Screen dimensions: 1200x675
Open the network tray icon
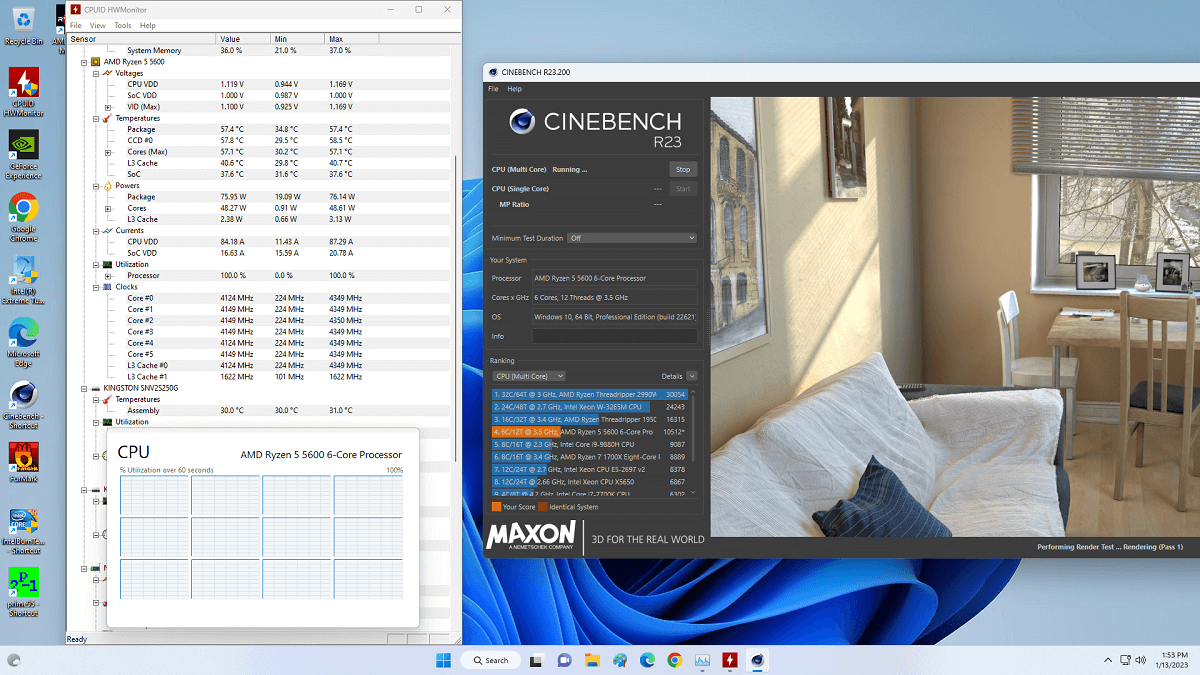[x=1127, y=660]
